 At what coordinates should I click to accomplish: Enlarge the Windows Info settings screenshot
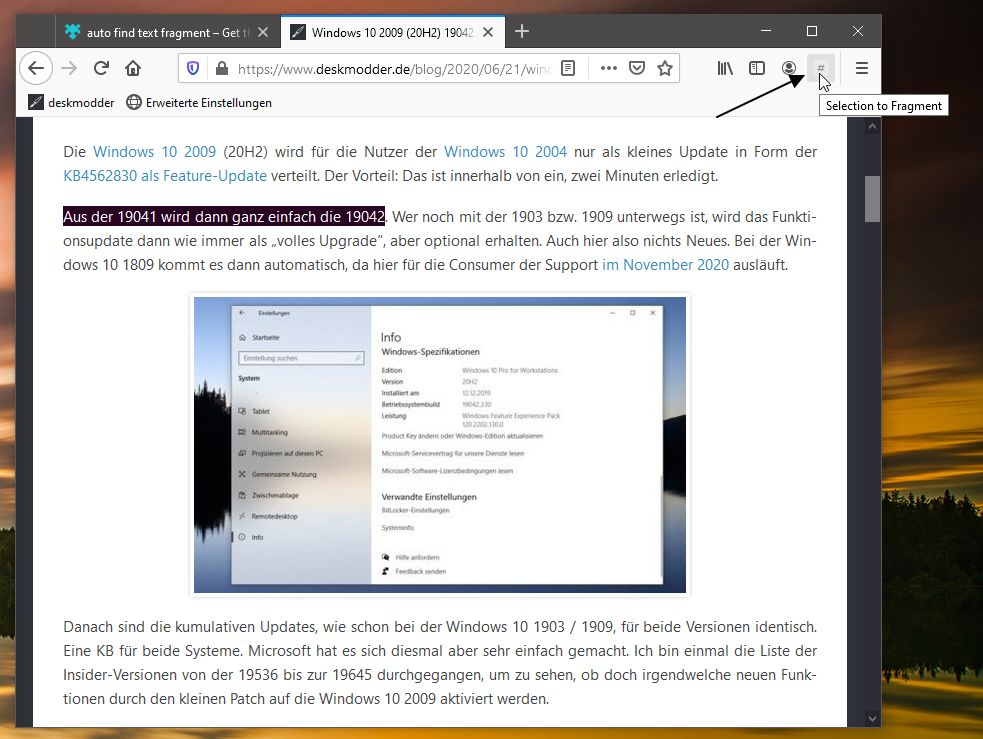tap(439, 444)
